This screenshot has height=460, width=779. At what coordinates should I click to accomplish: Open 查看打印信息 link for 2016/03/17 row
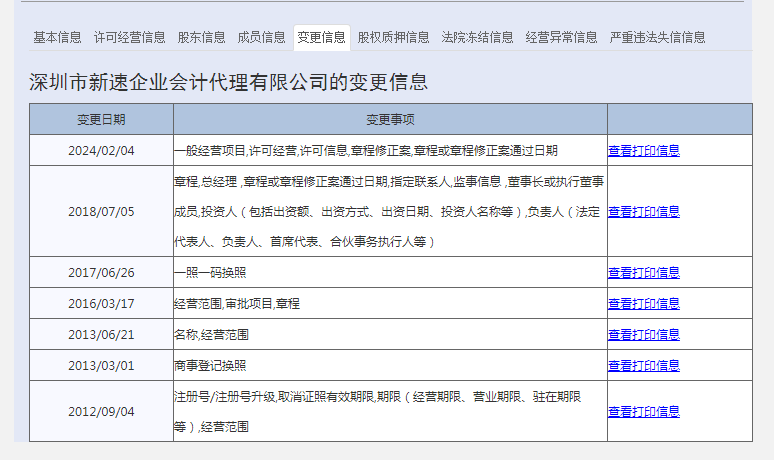(644, 304)
